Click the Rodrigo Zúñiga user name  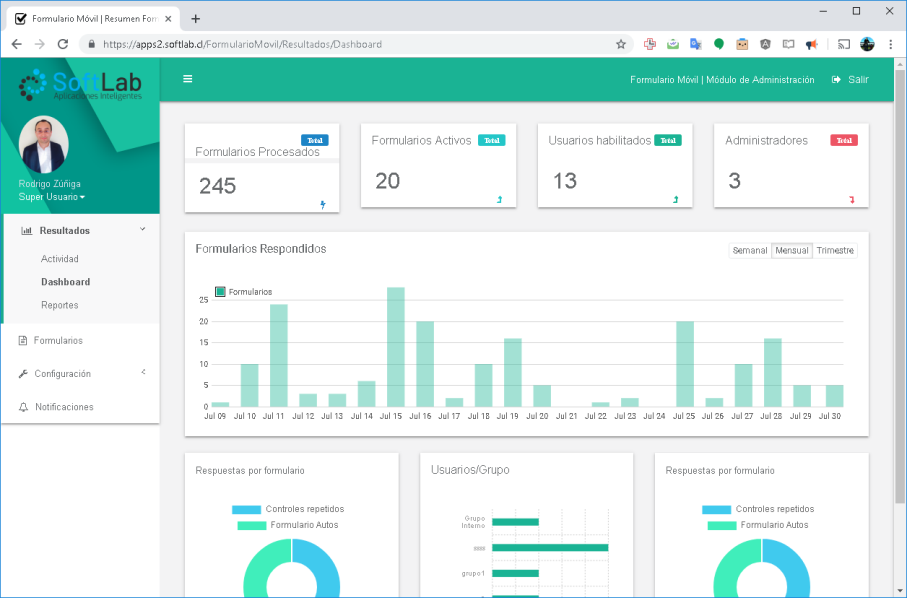tap(50, 183)
